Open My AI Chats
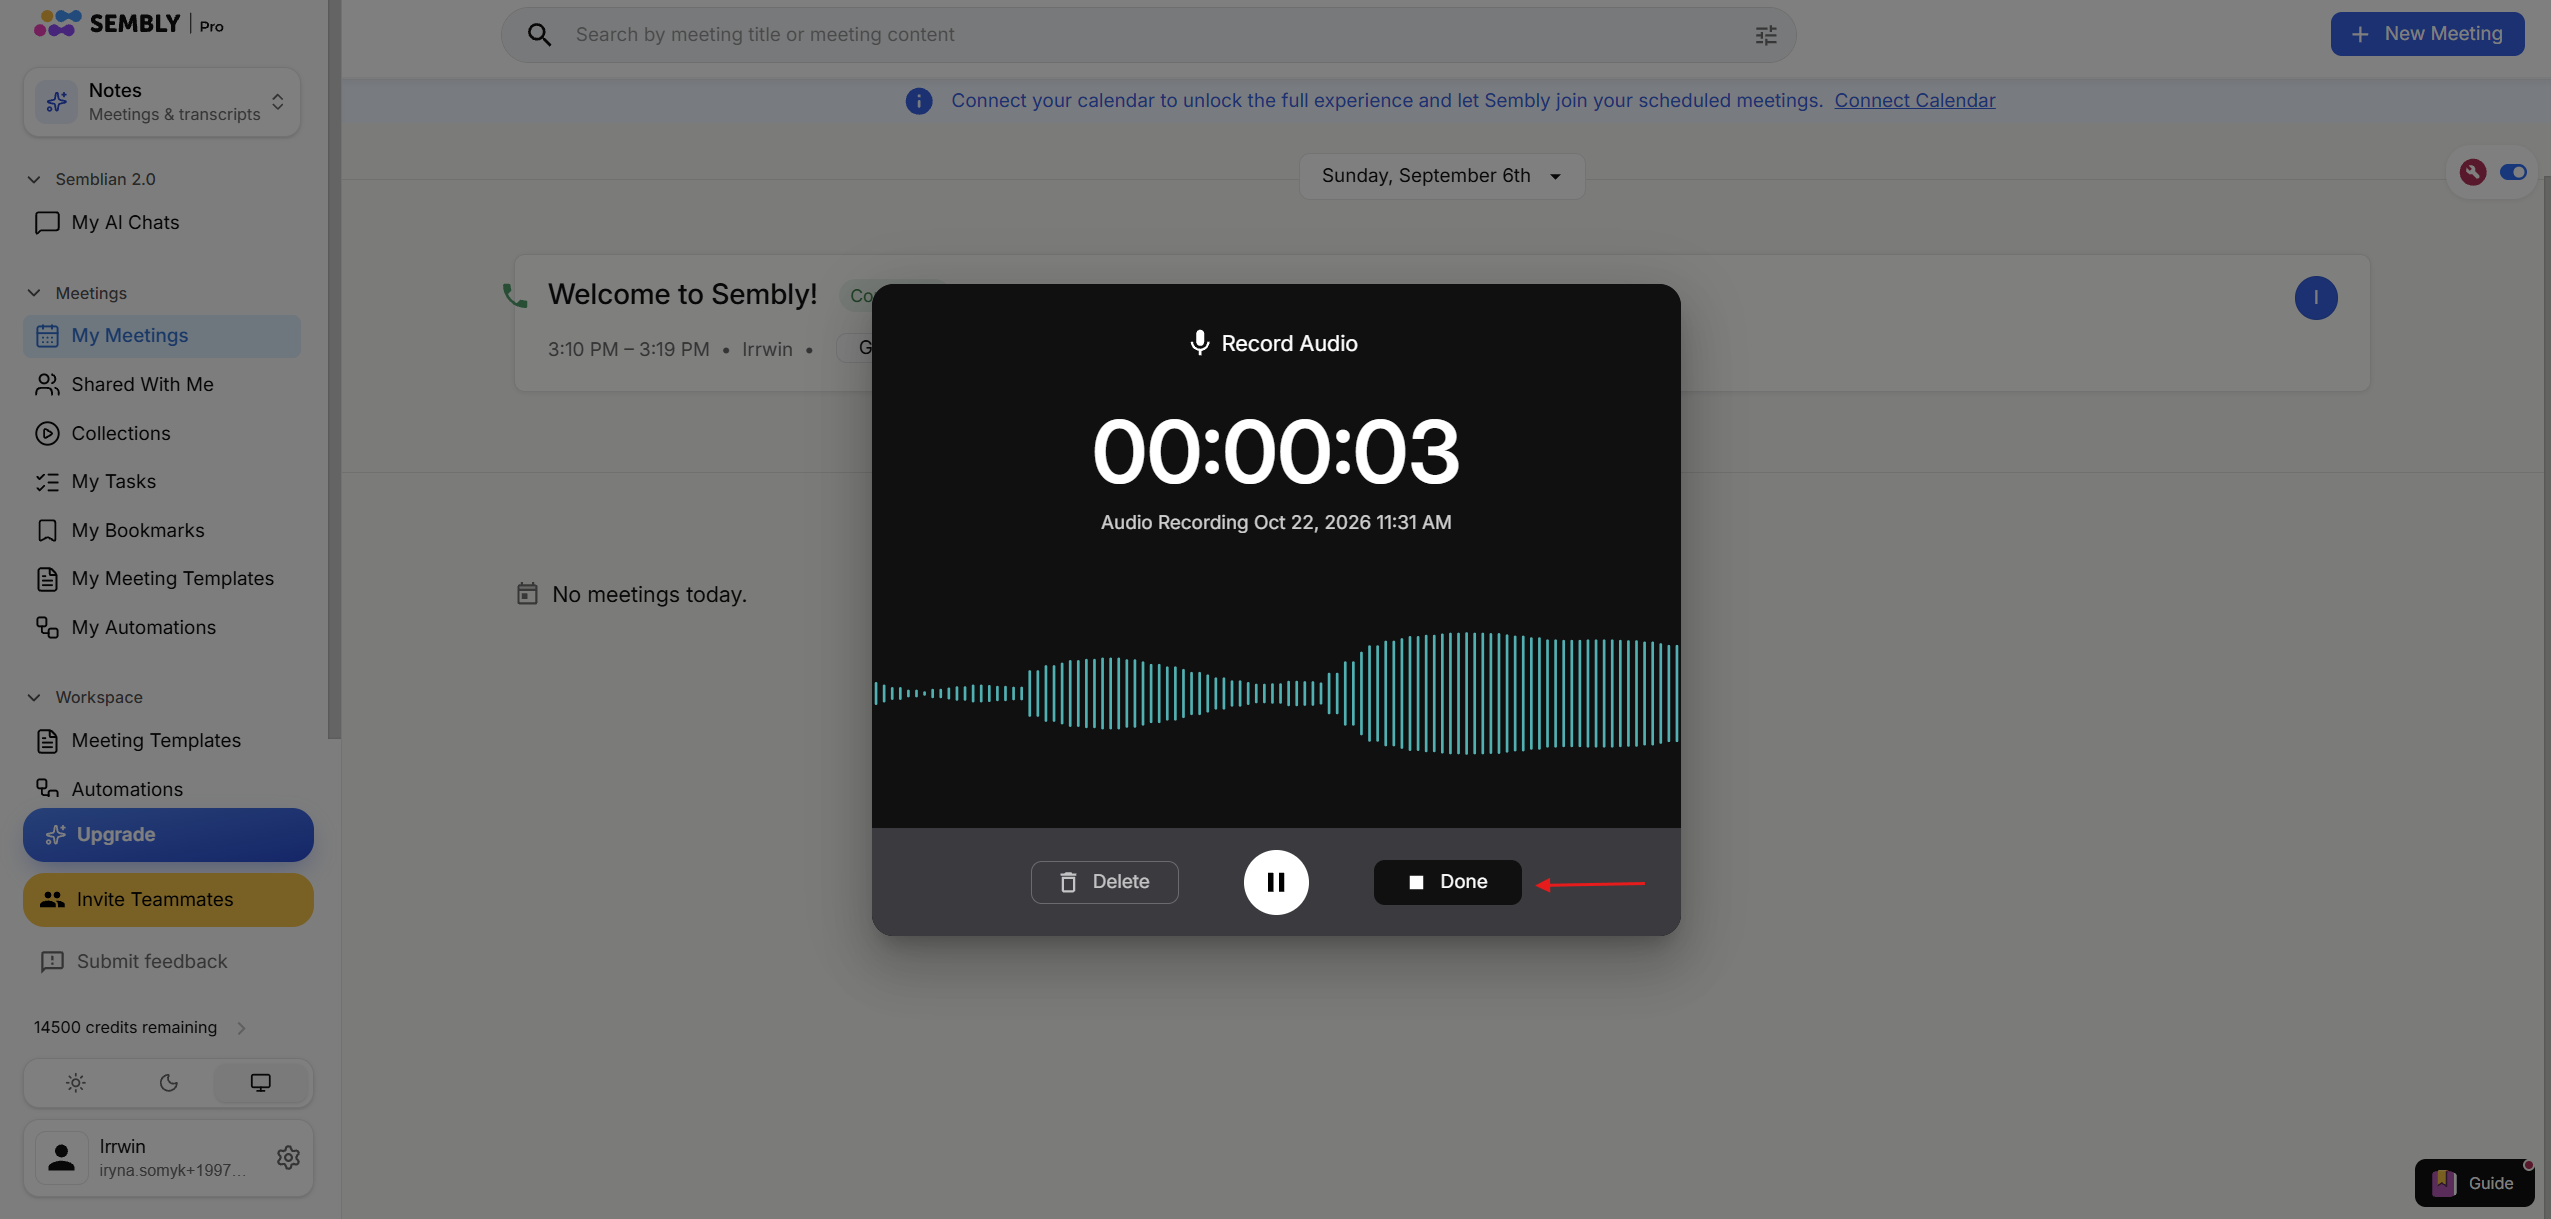Image resolution: width=2551 pixels, height=1219 pixels. [162, 222]
